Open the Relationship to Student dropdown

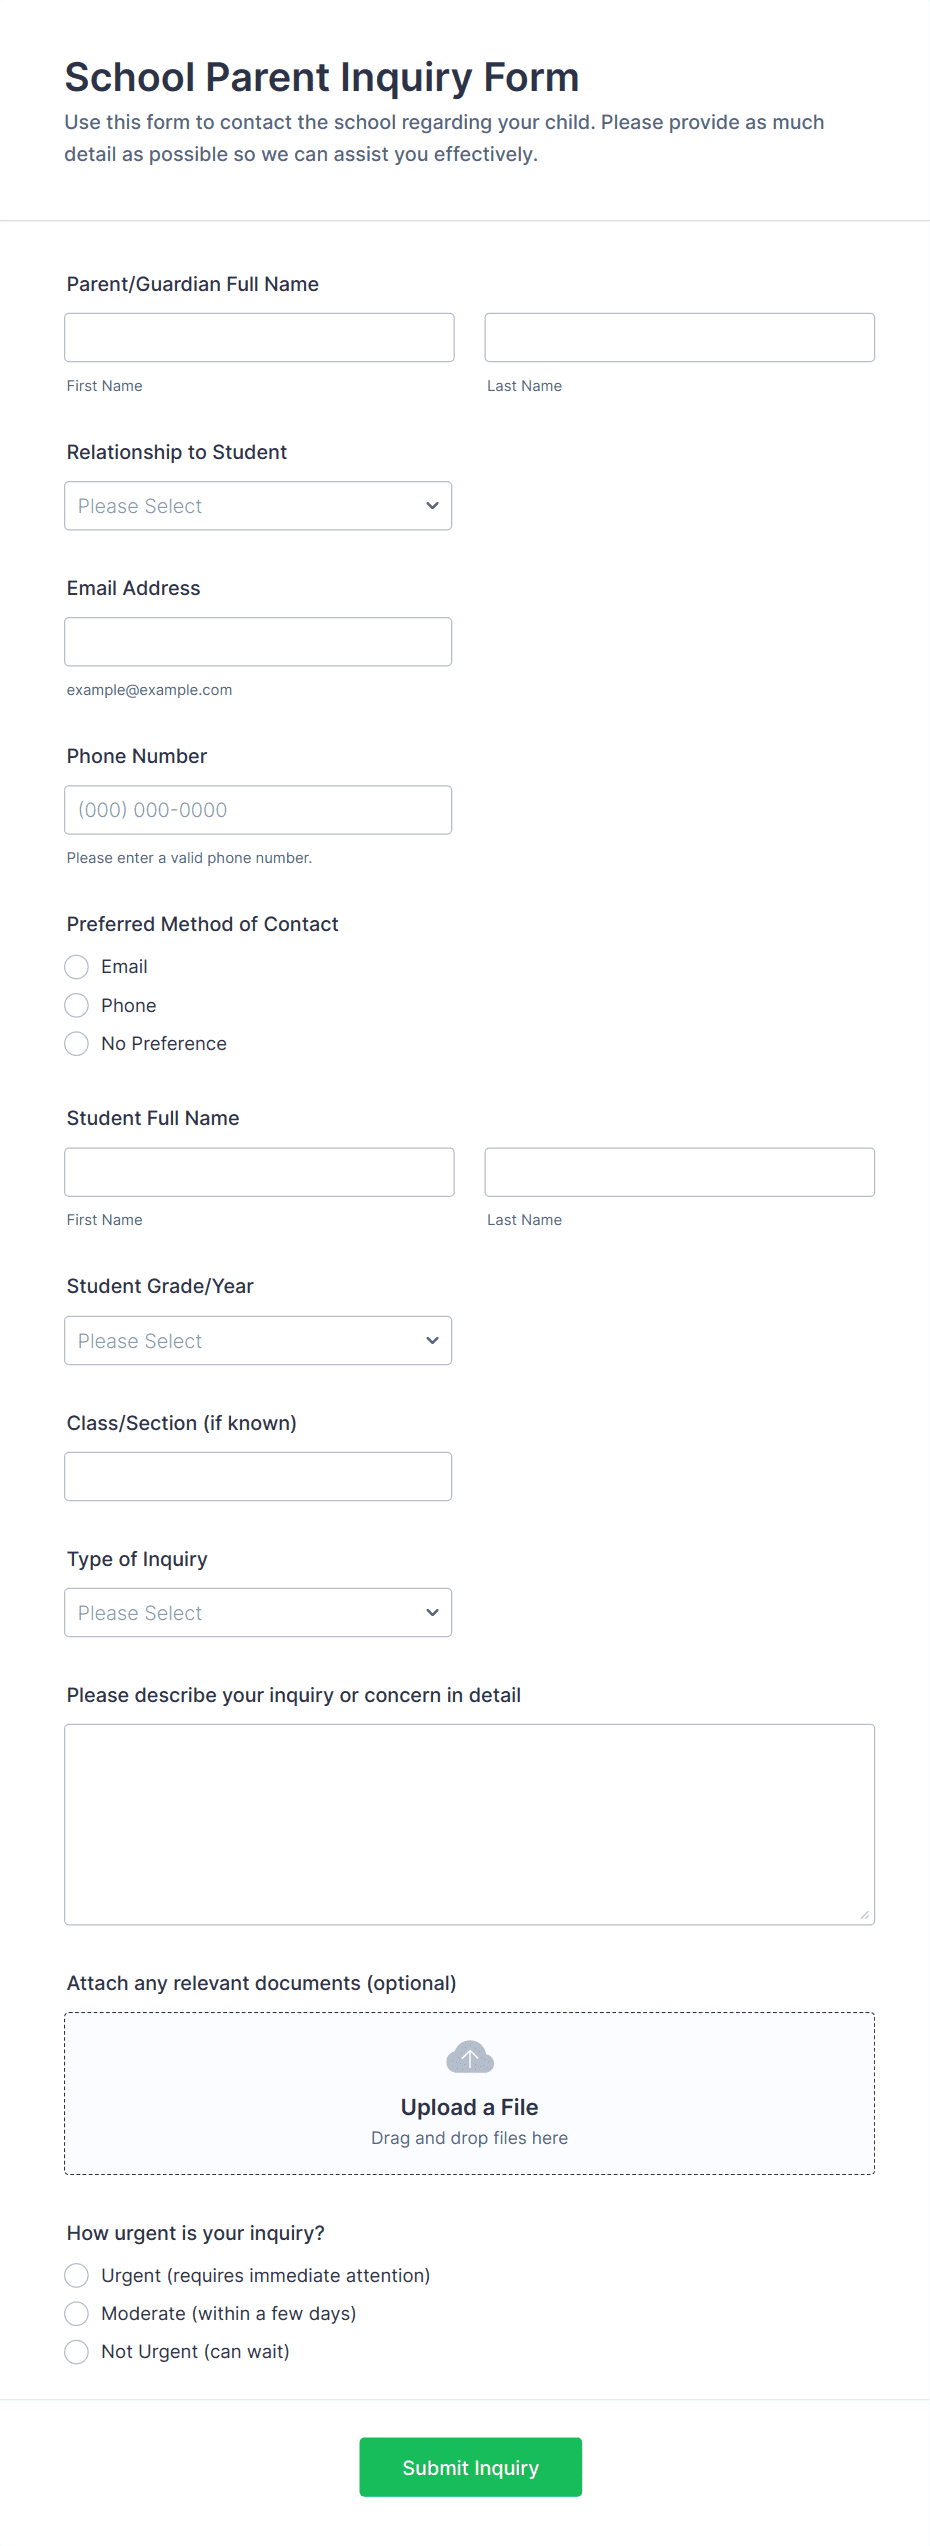(x=258, y=506)
